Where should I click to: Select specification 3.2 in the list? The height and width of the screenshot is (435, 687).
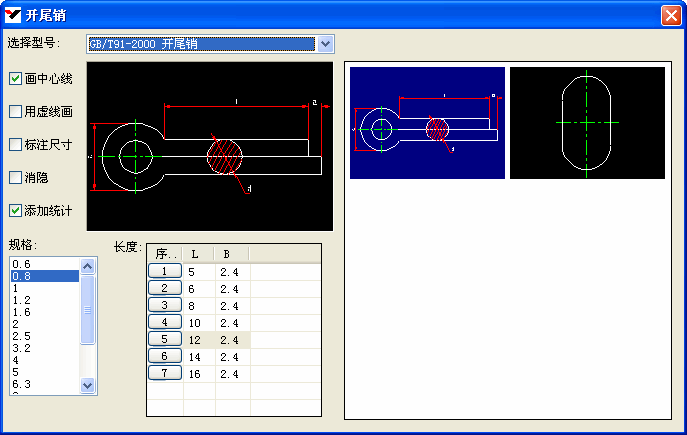point(45,348)
